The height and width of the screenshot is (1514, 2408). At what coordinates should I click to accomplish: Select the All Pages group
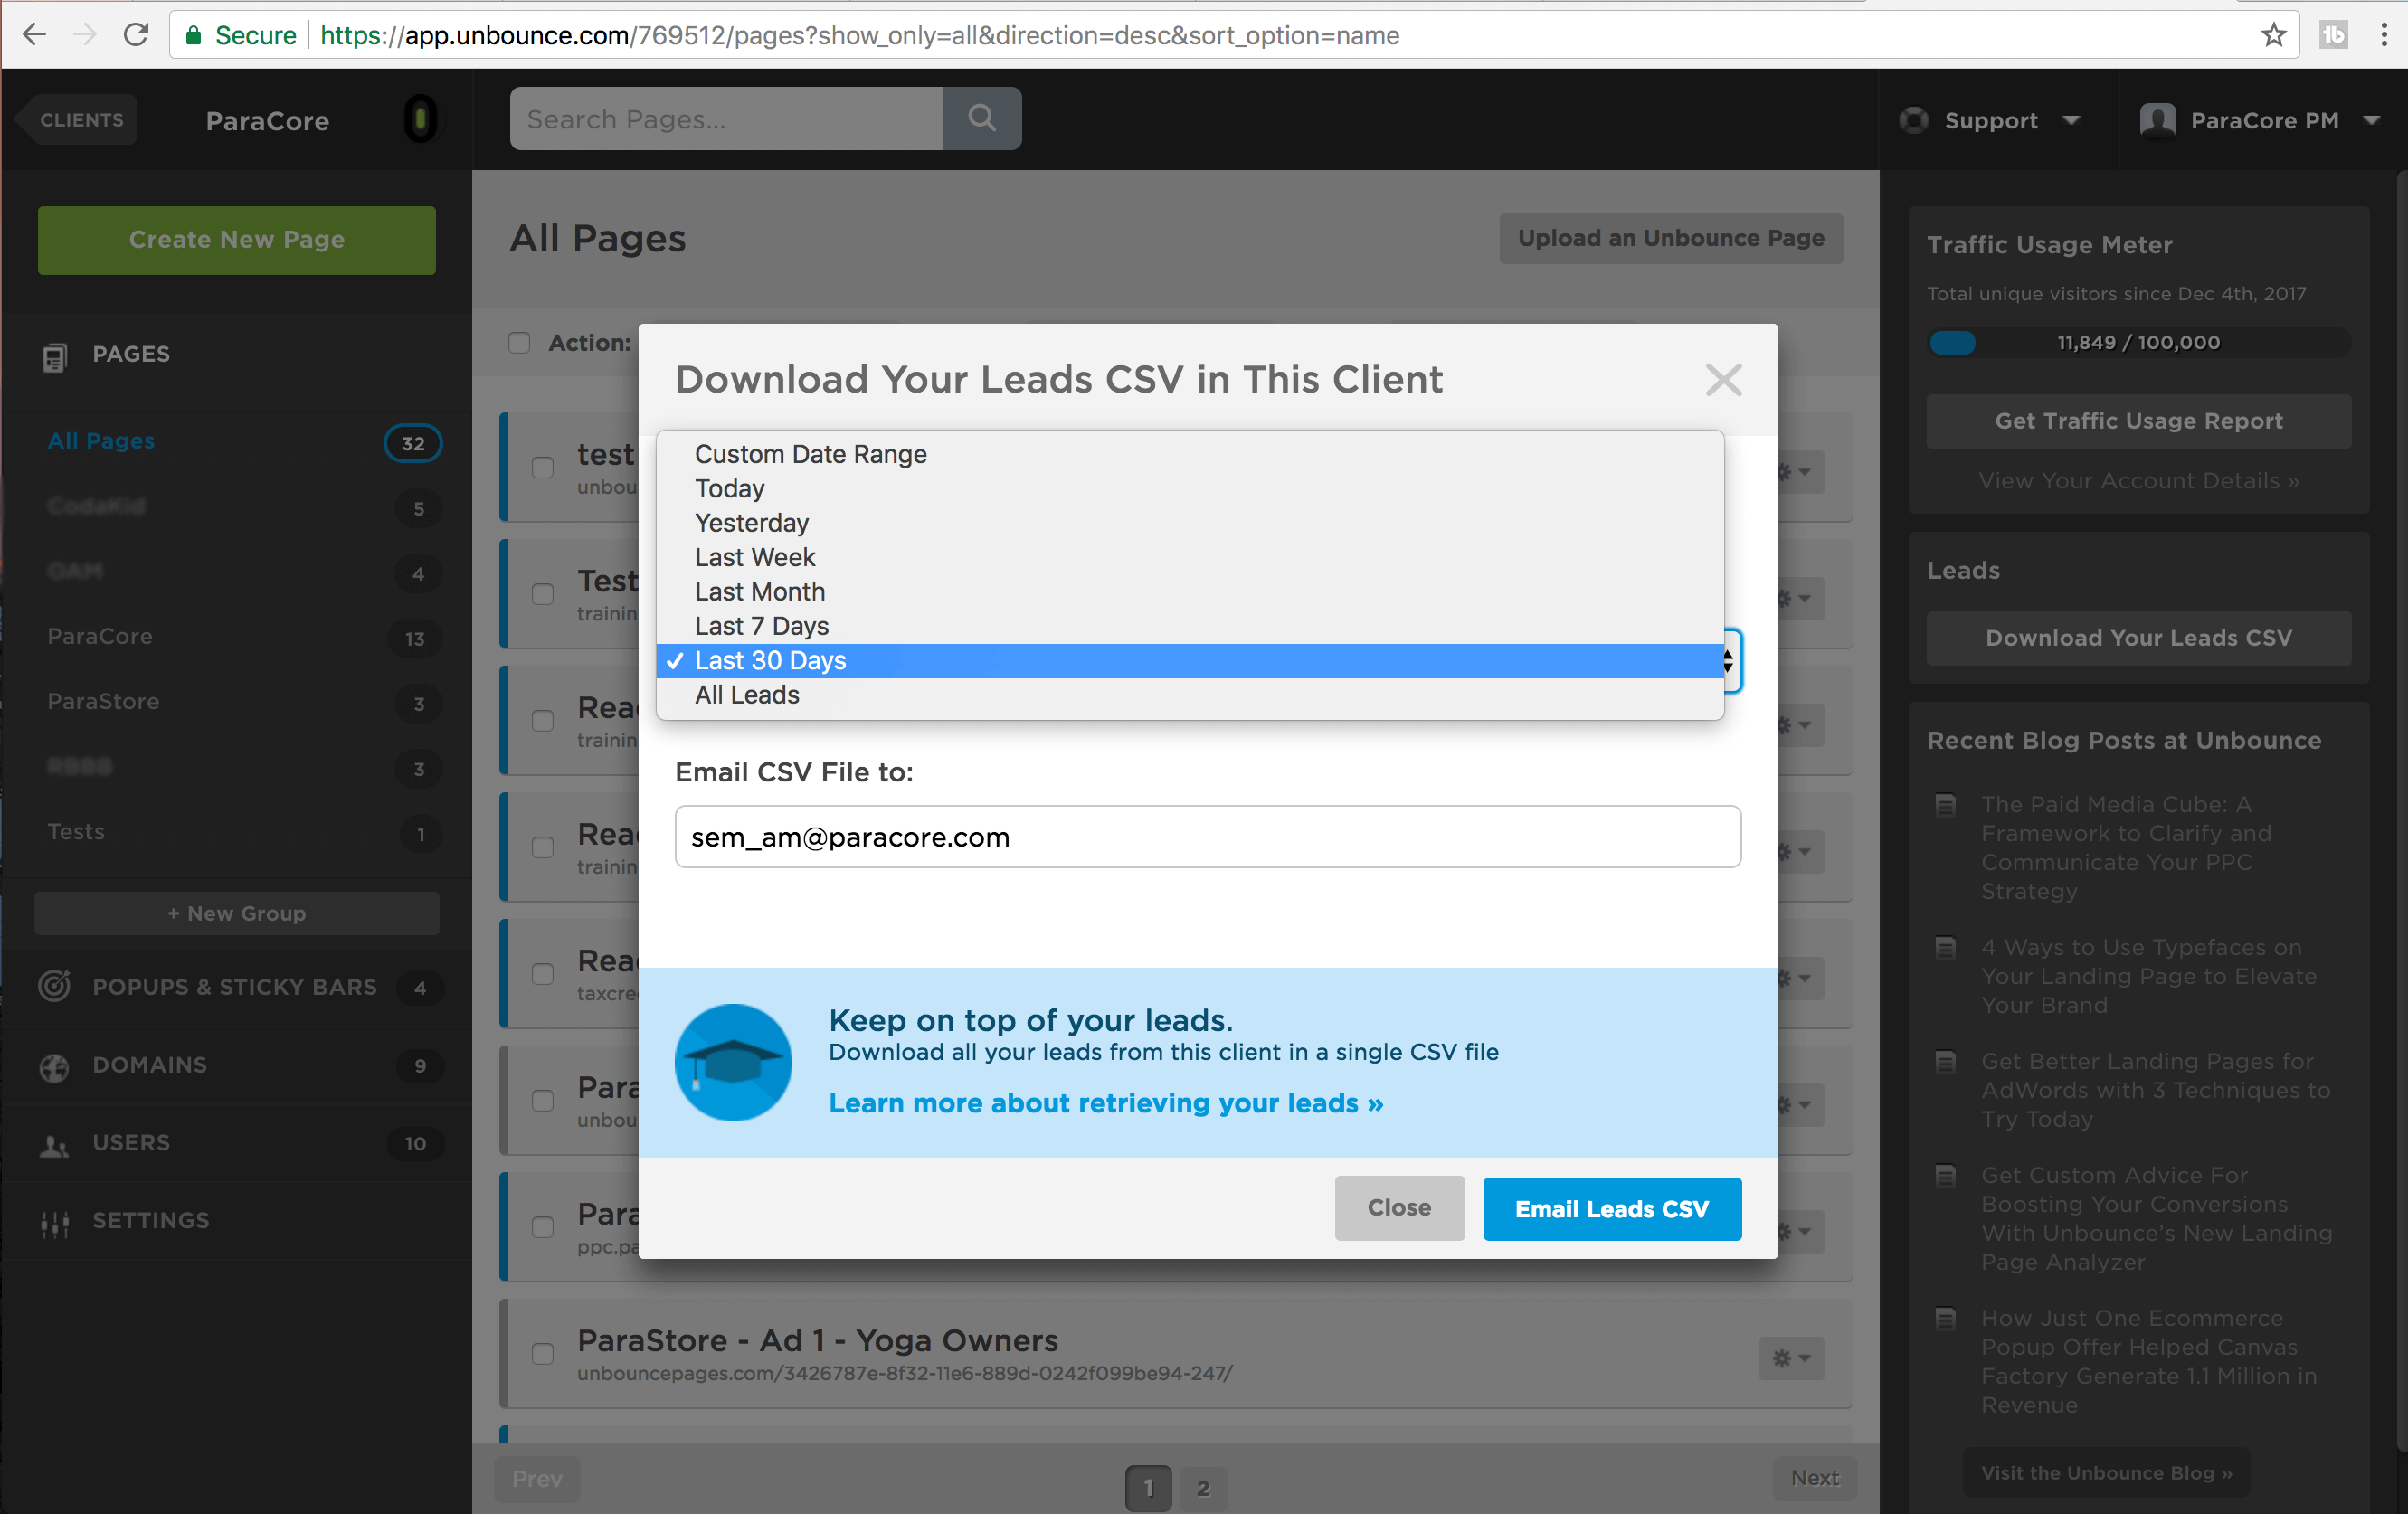tap(102, 441)
